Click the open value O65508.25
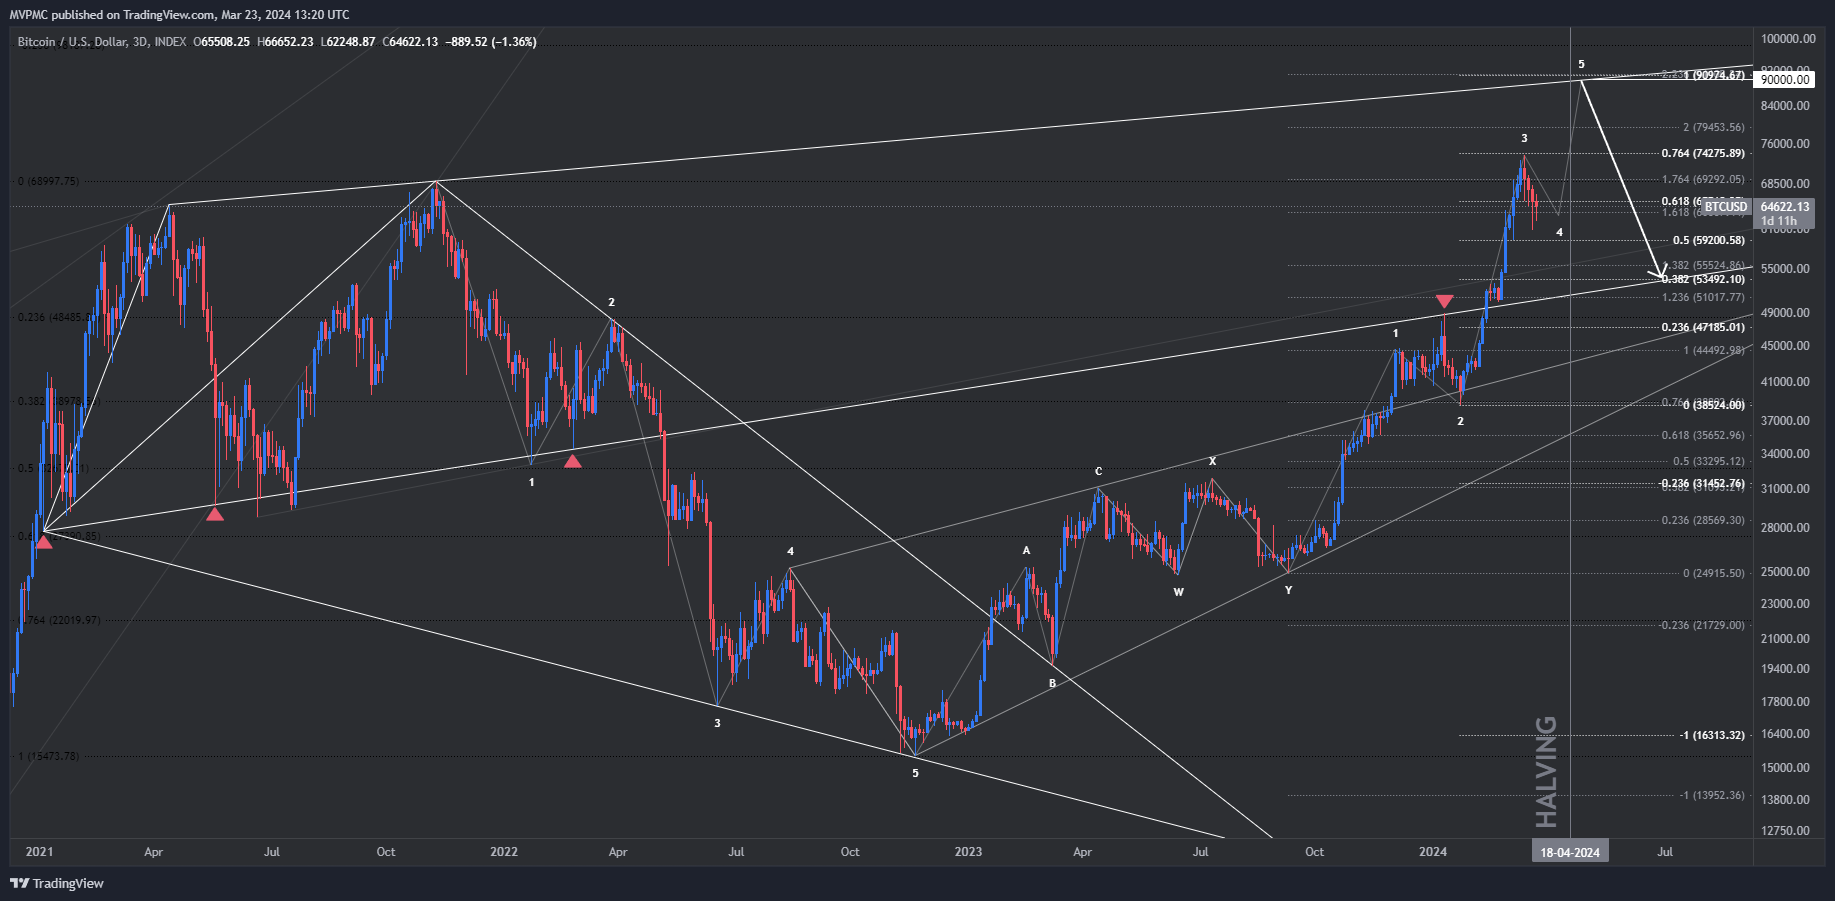Image resolution: width=1835 pixels, height=901 pixels. [222, 42]
